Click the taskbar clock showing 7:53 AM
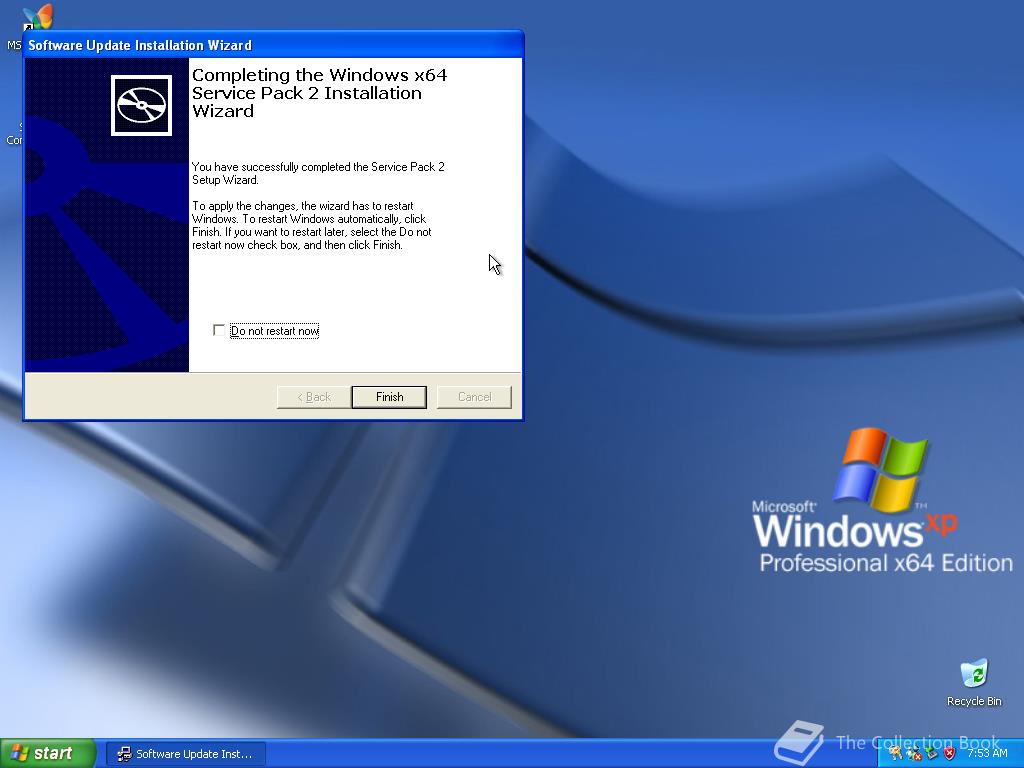This screenshot has height=768, width=1024. (988, 752)
